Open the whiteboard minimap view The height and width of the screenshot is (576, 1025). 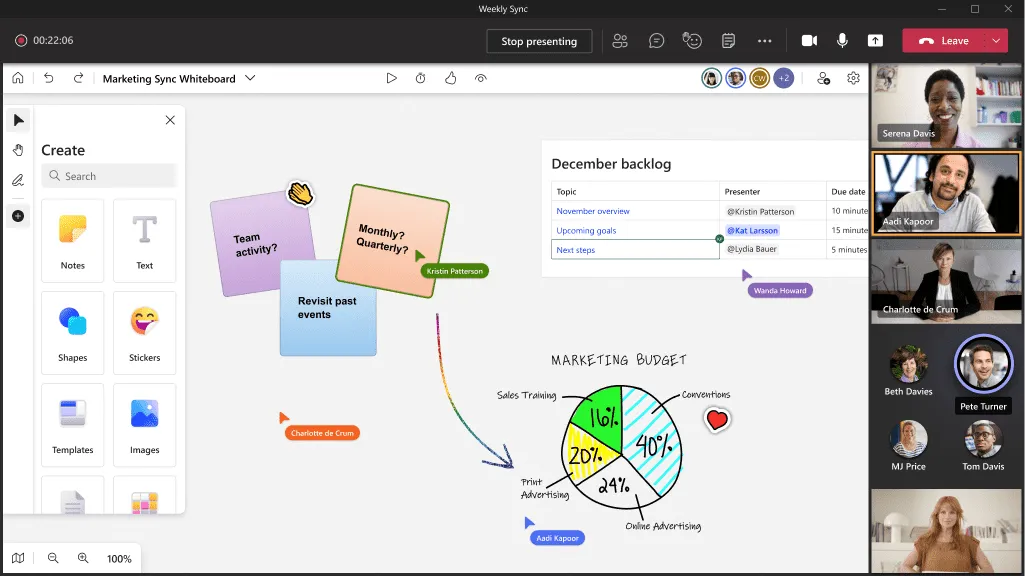point(17,558)
